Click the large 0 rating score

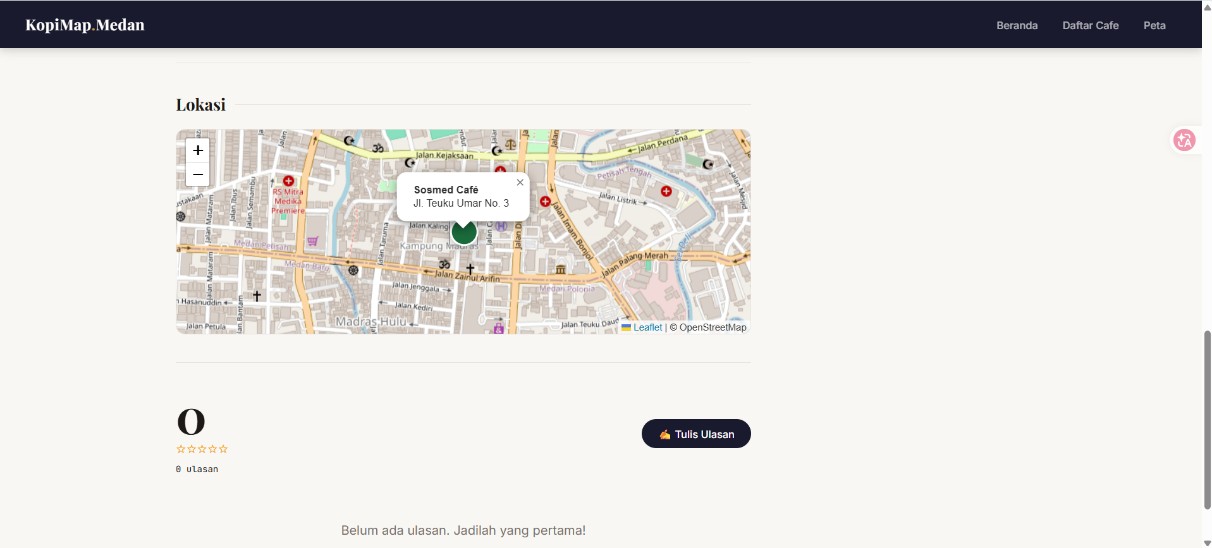[191, 422]
